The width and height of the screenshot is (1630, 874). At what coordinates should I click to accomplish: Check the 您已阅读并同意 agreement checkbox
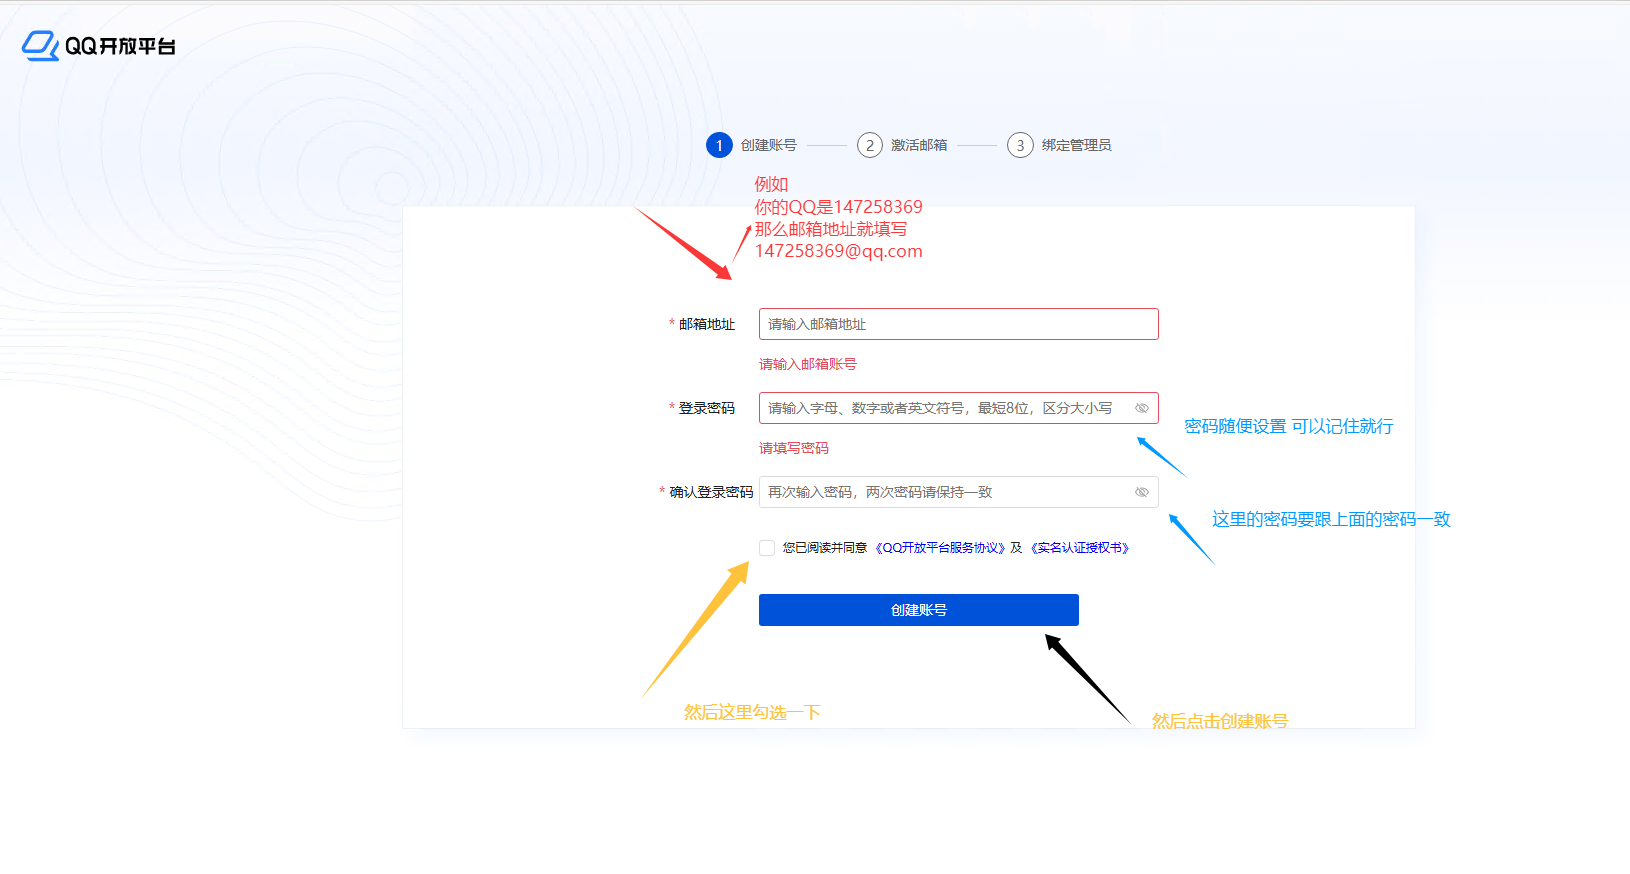click(x=767, y=548)
